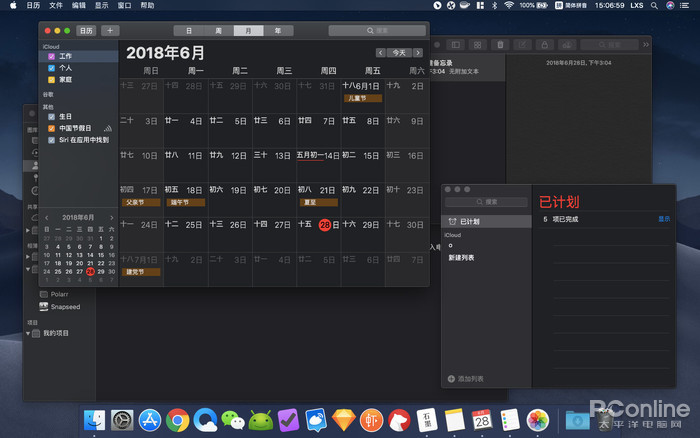The image size is (700, 438).
Task: Open the 显示 menu in menu bar
Action: coord(101,5)
